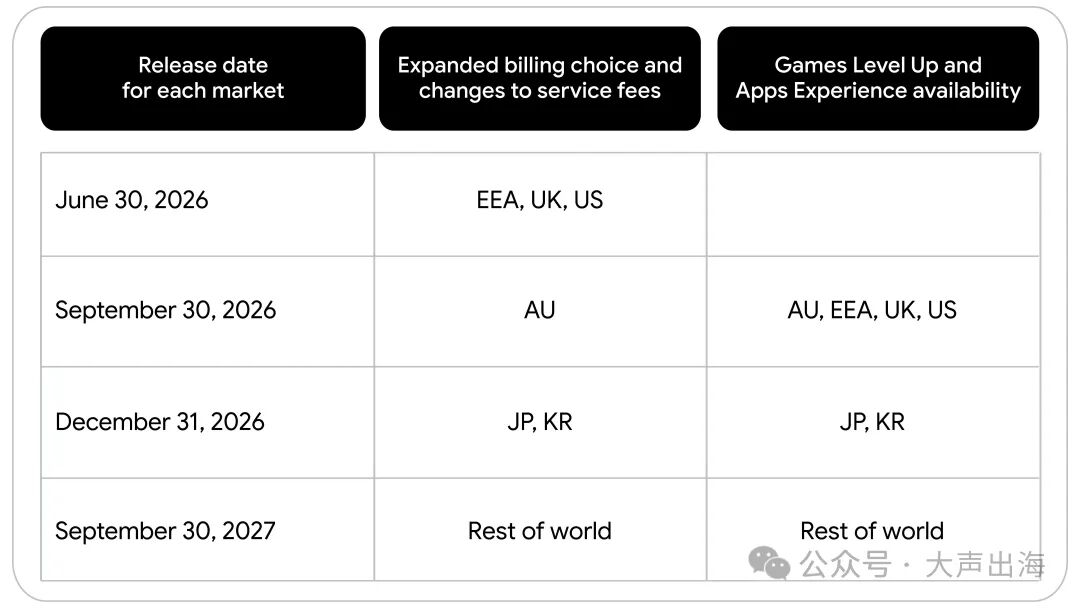Click the WeChat logo icon in watermark
Image resolution: width=1080 pixels, height=608 pixels.
769,563
